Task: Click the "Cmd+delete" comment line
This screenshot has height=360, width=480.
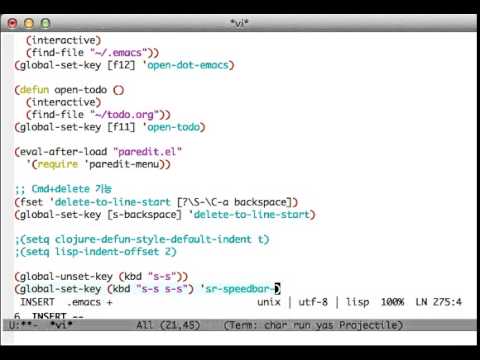Action: click(x=63, y=189)
